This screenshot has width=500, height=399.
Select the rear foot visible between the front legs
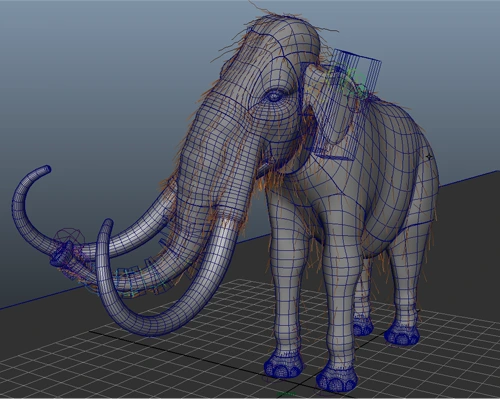363,326
